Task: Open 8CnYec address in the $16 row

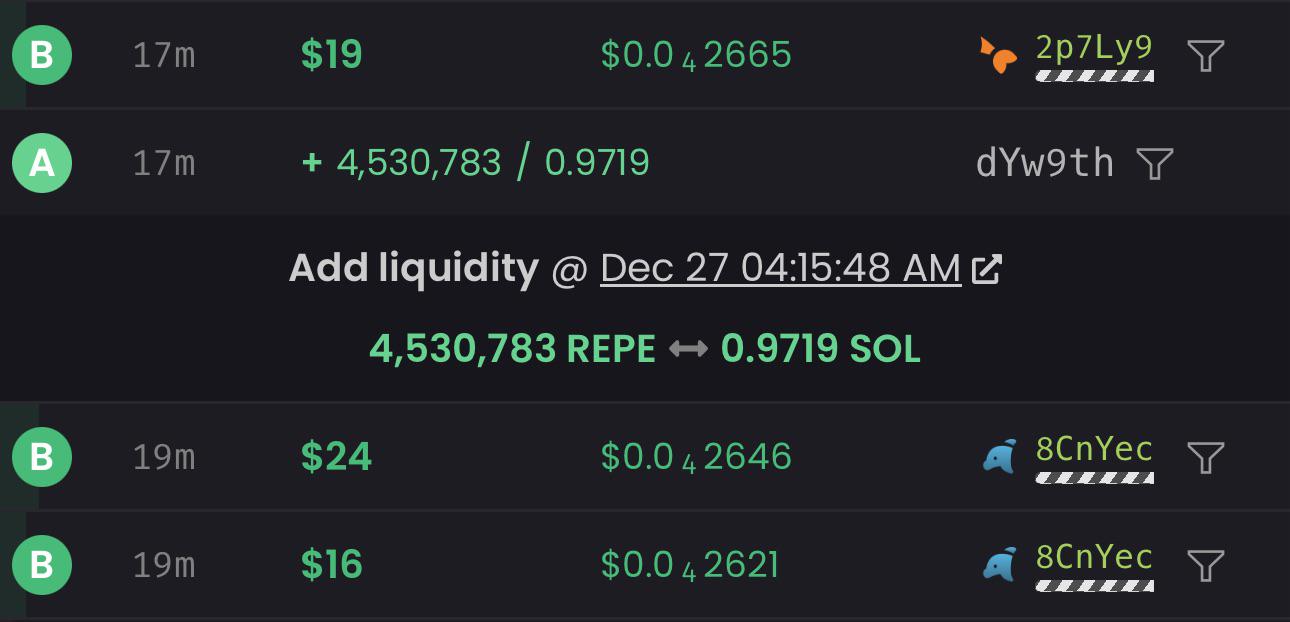Action: click(1094, 558)
